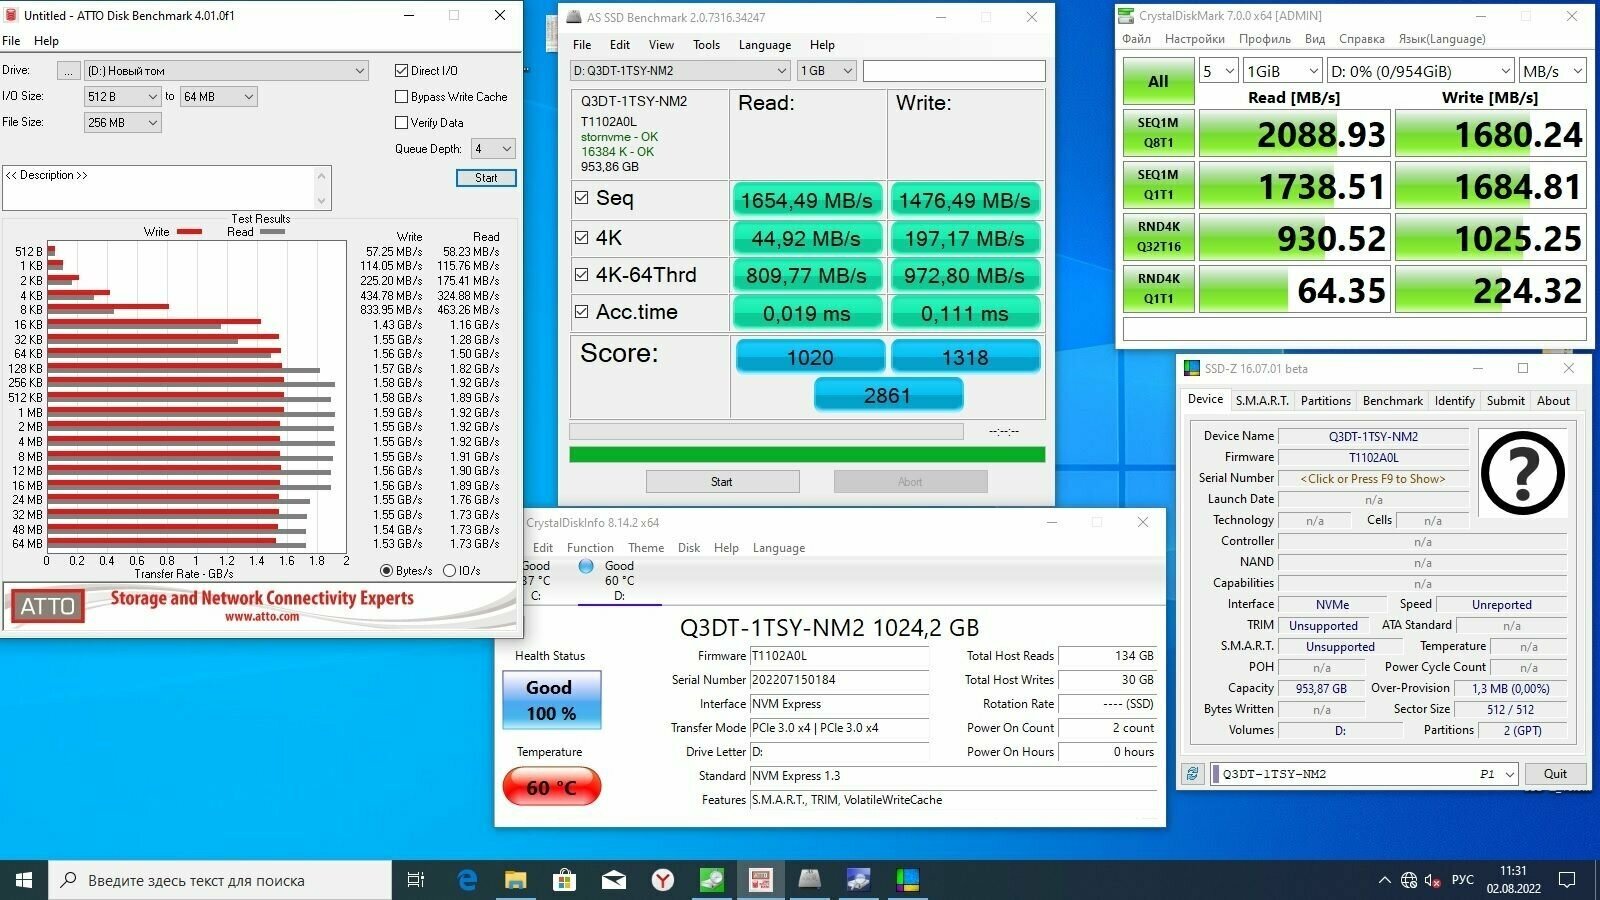The height and width of the screenshot is (900, 1600).
Task: Uncheck the Seq test in AS SSD
Action: (x=581, y=198)
